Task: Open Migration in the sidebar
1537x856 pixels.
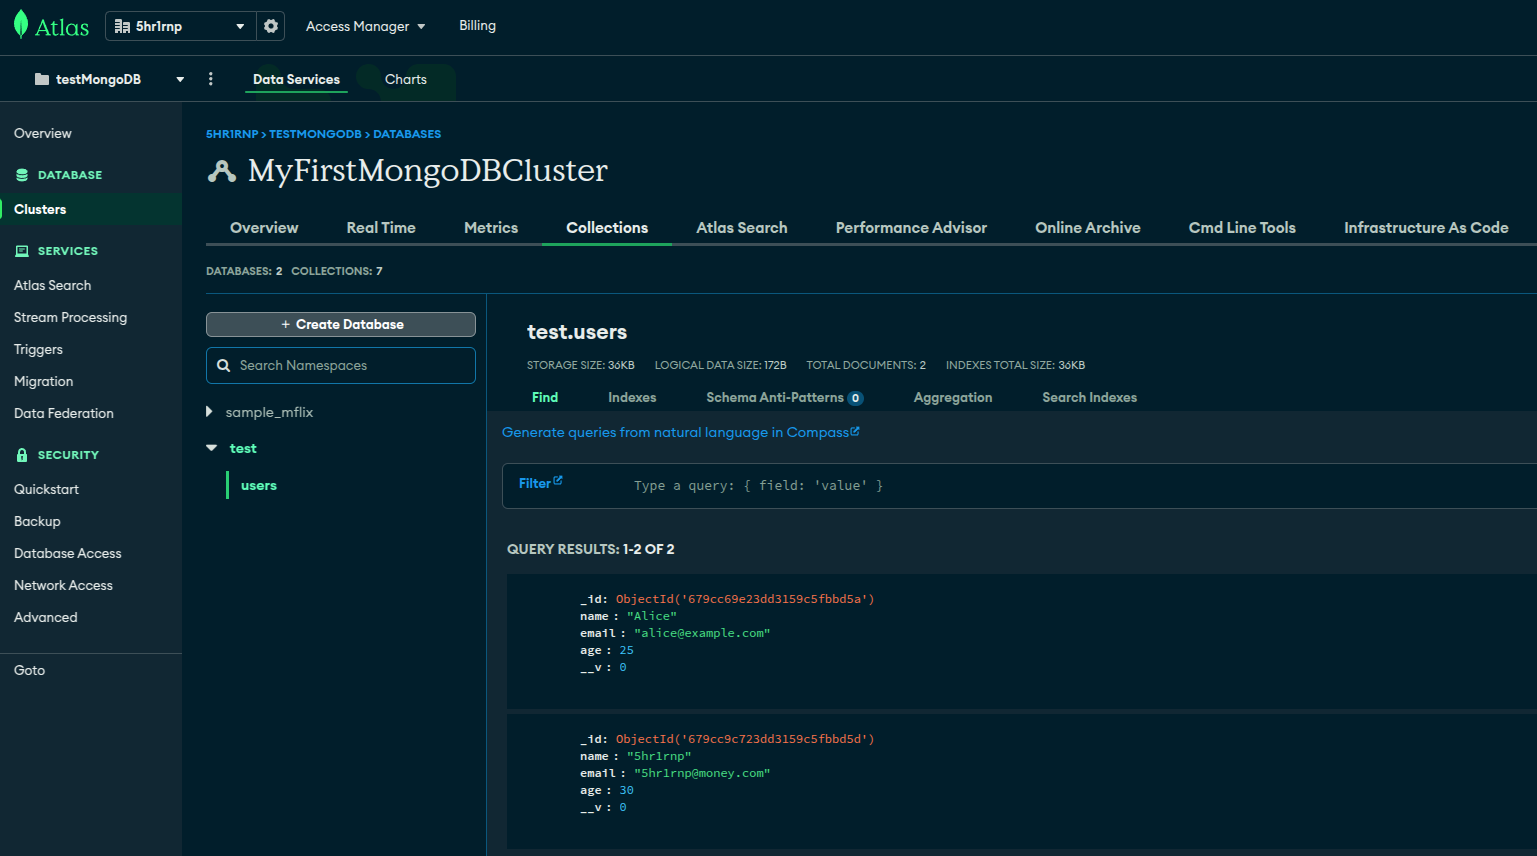Action: tap(43, 381)
